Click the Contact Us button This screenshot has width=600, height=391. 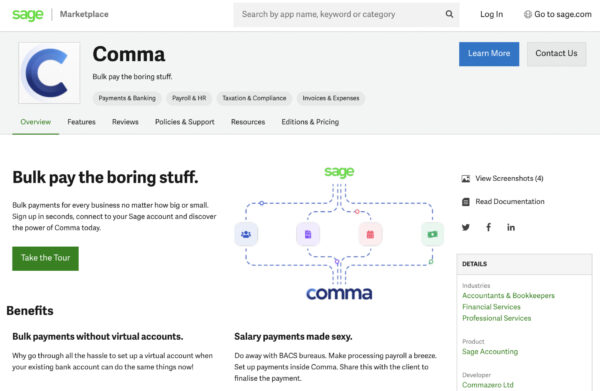point(556,54)
